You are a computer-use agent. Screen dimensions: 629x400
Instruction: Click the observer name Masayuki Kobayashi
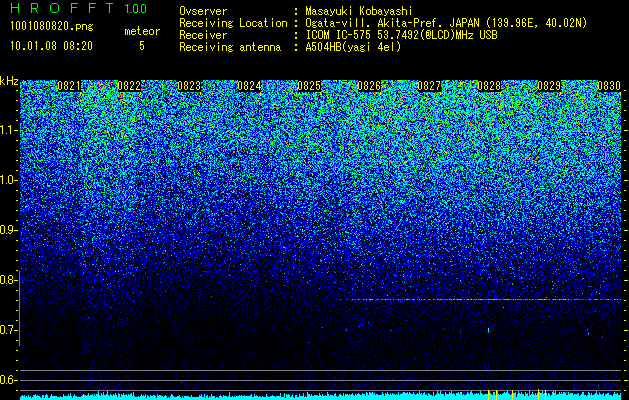359,11
